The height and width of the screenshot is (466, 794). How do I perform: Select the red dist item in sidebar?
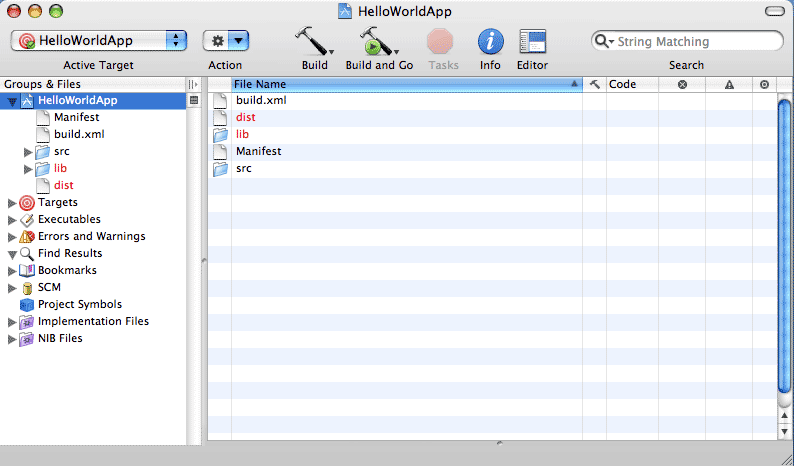[x=63, y=186]
